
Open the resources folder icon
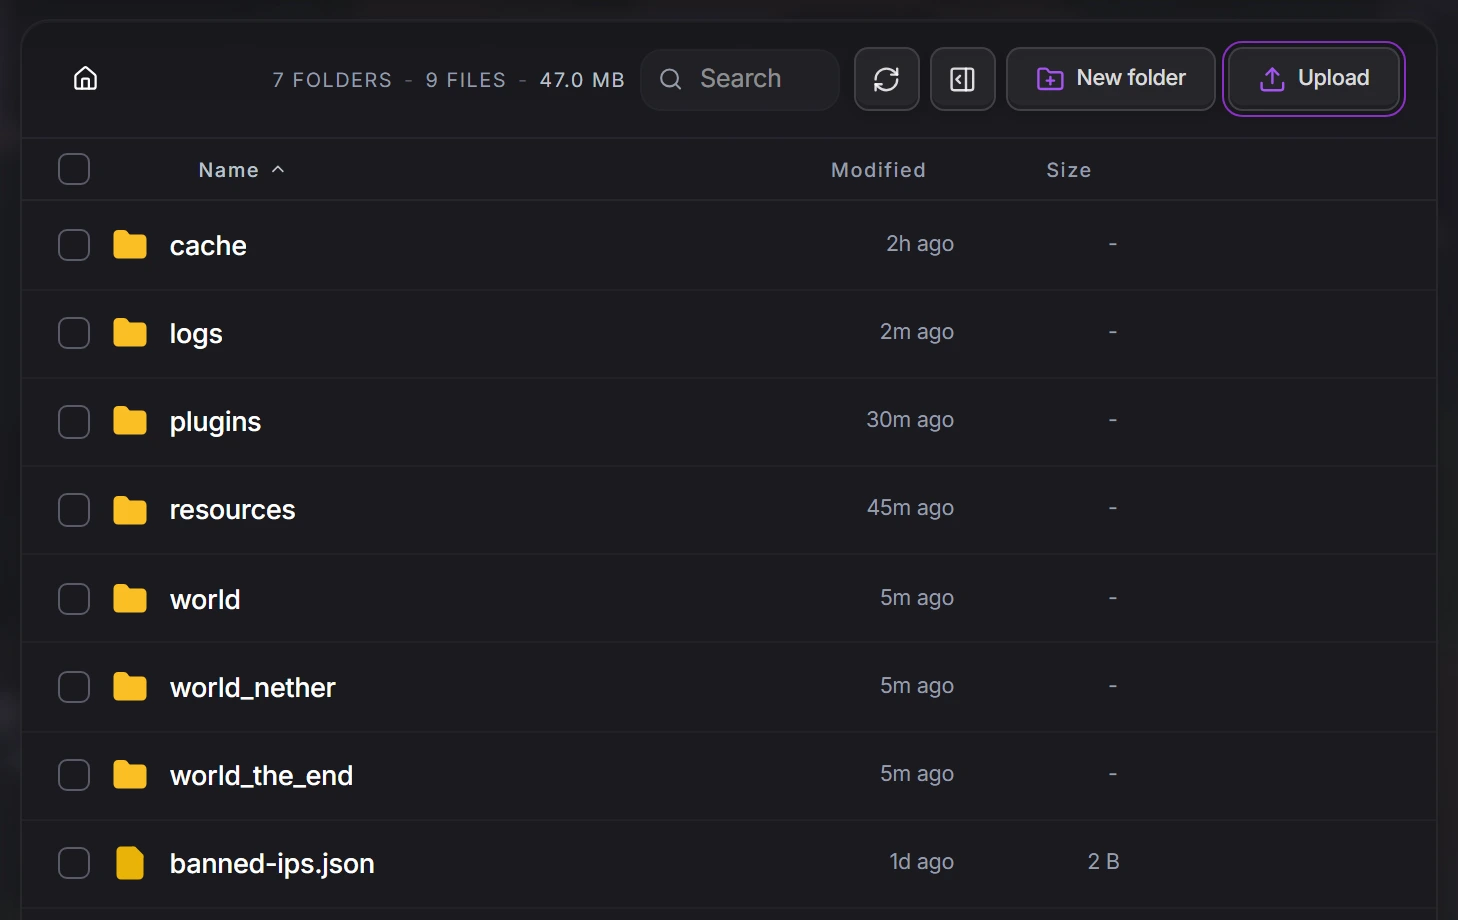pyautogui.click(x=130, y=510)
